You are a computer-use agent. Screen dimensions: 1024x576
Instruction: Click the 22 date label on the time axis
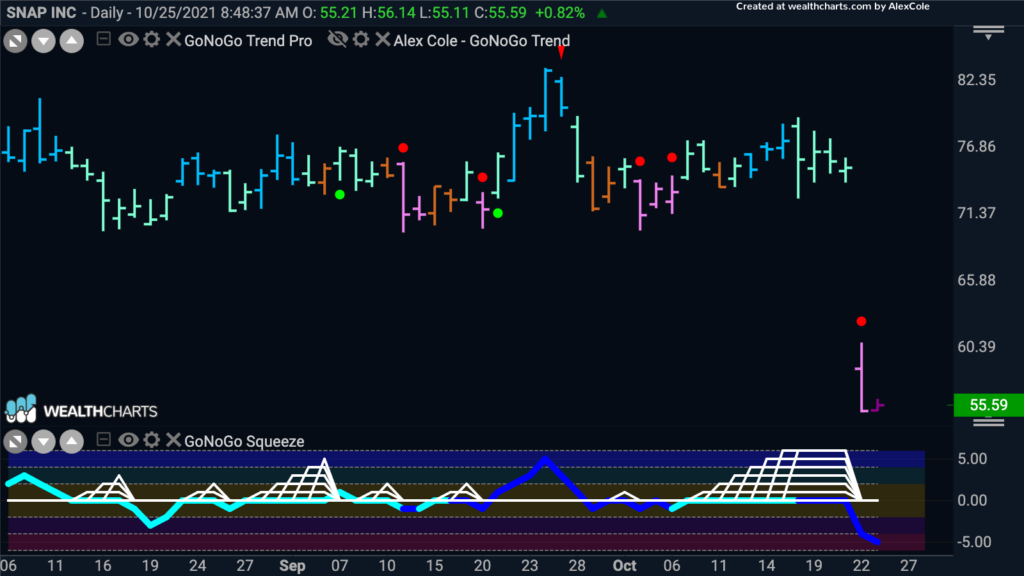tap(861, 566)
